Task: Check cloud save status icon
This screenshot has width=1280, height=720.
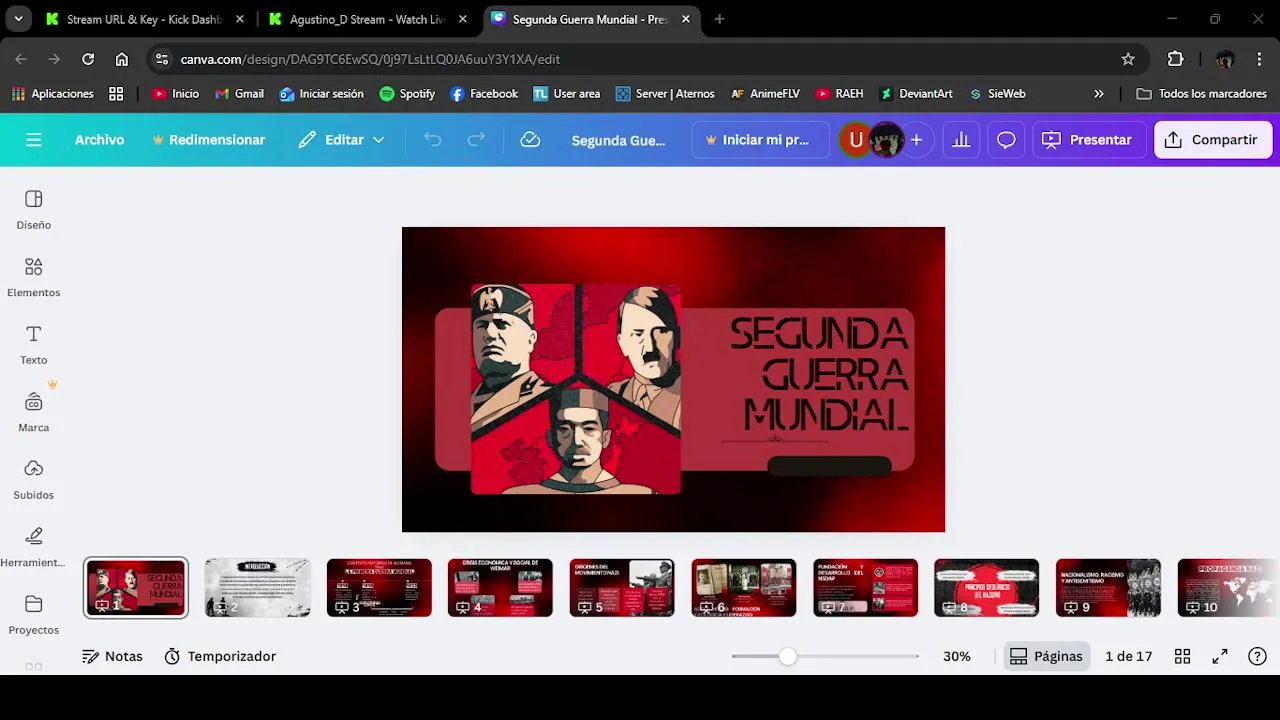Action: point(530,140)
